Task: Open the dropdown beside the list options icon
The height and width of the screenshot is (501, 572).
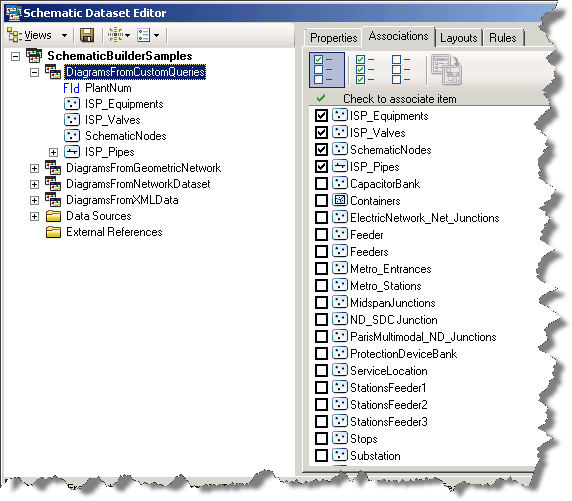Action: [156, 35]
